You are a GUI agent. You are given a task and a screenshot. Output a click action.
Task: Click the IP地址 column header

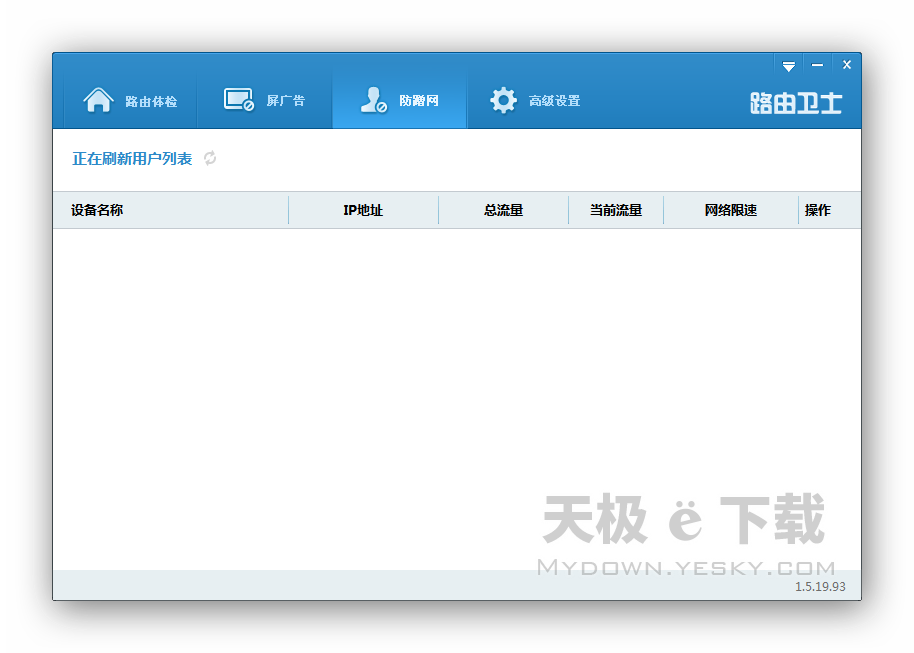tap(363, 210)
